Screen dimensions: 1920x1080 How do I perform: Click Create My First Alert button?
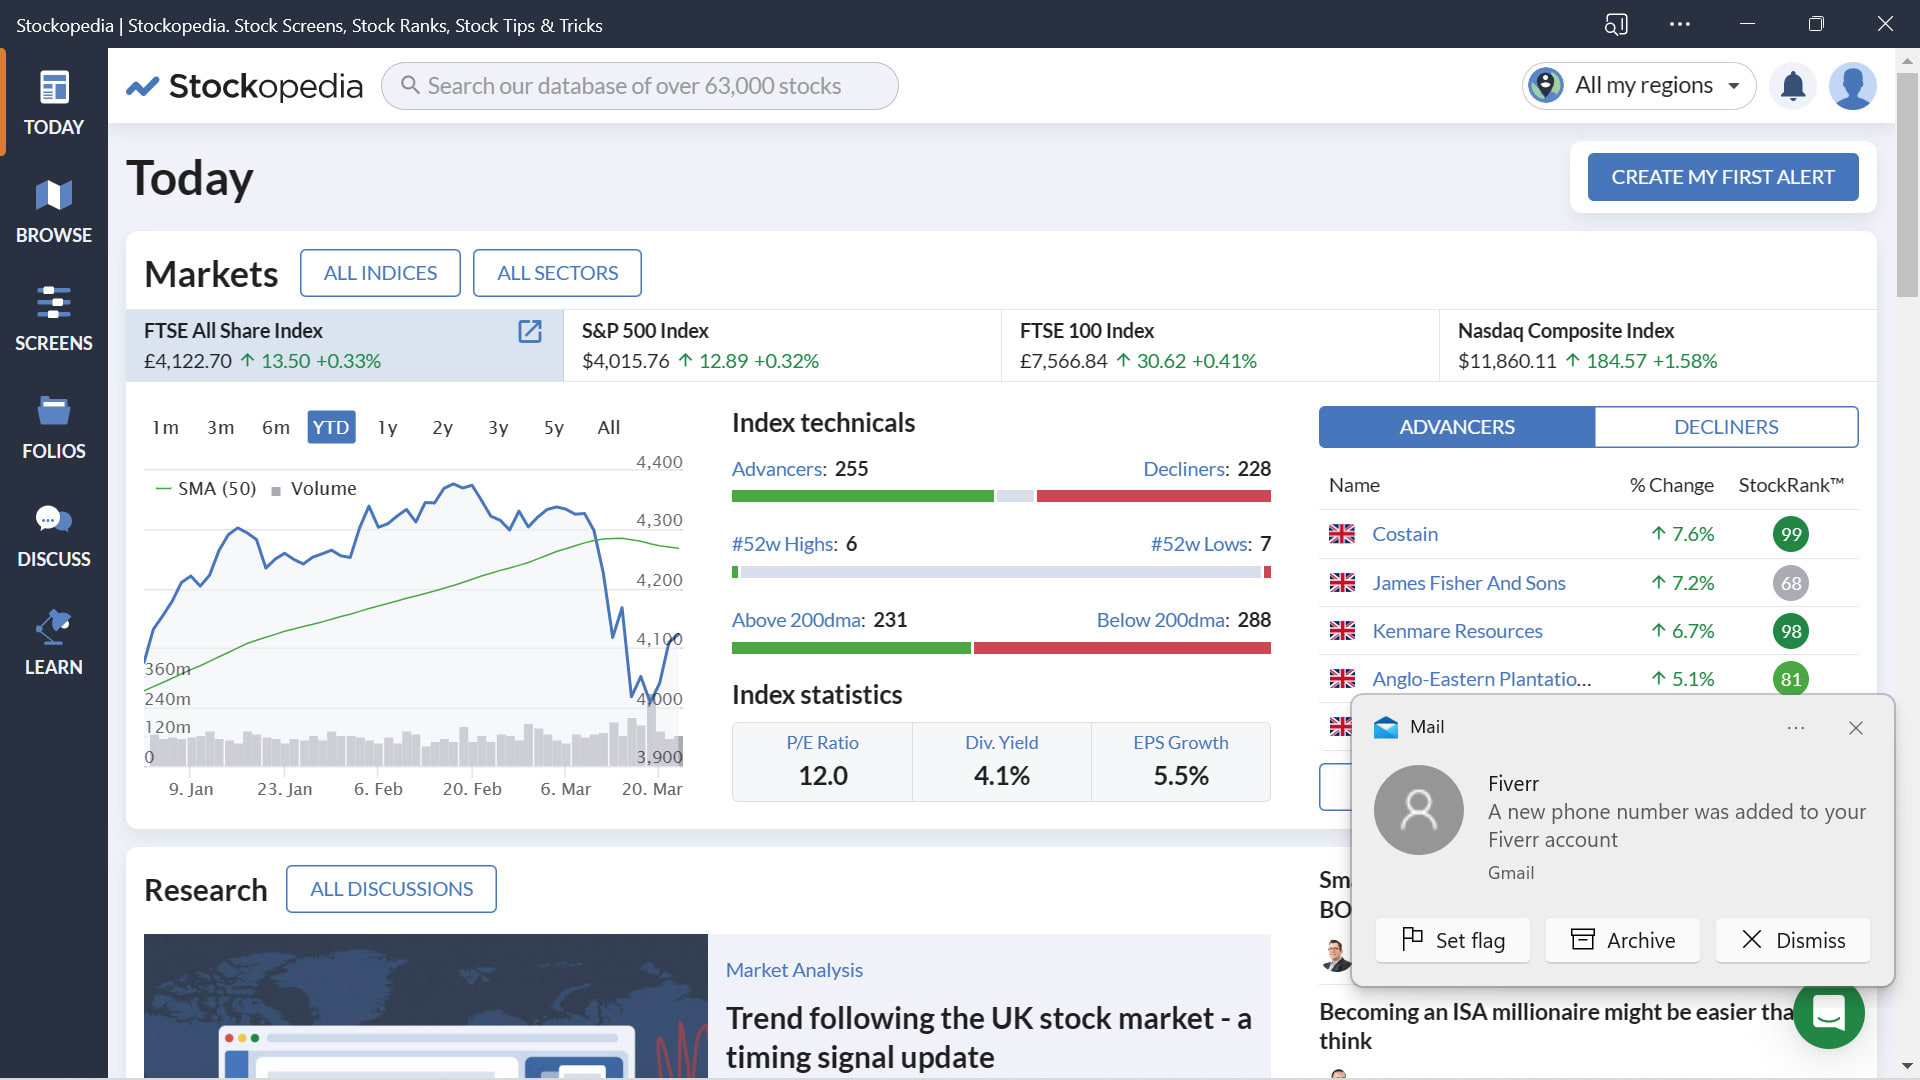pyautogui.click(x=1722, y=177)
